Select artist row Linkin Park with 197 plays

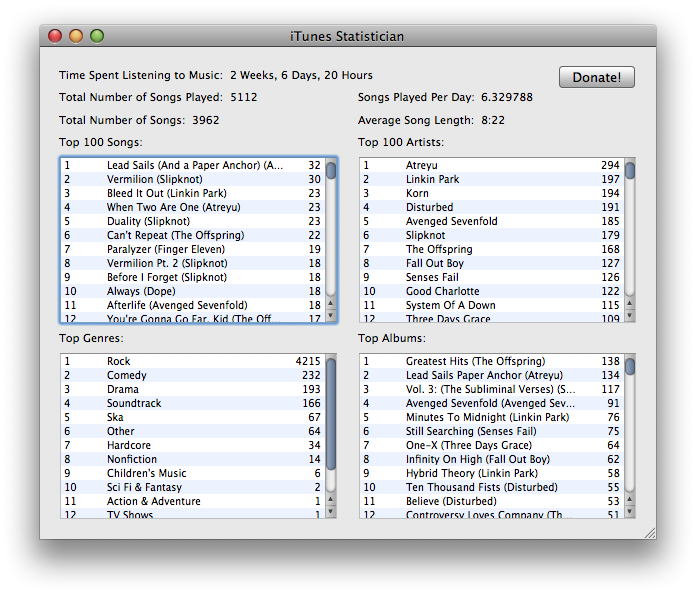point(492,179)
